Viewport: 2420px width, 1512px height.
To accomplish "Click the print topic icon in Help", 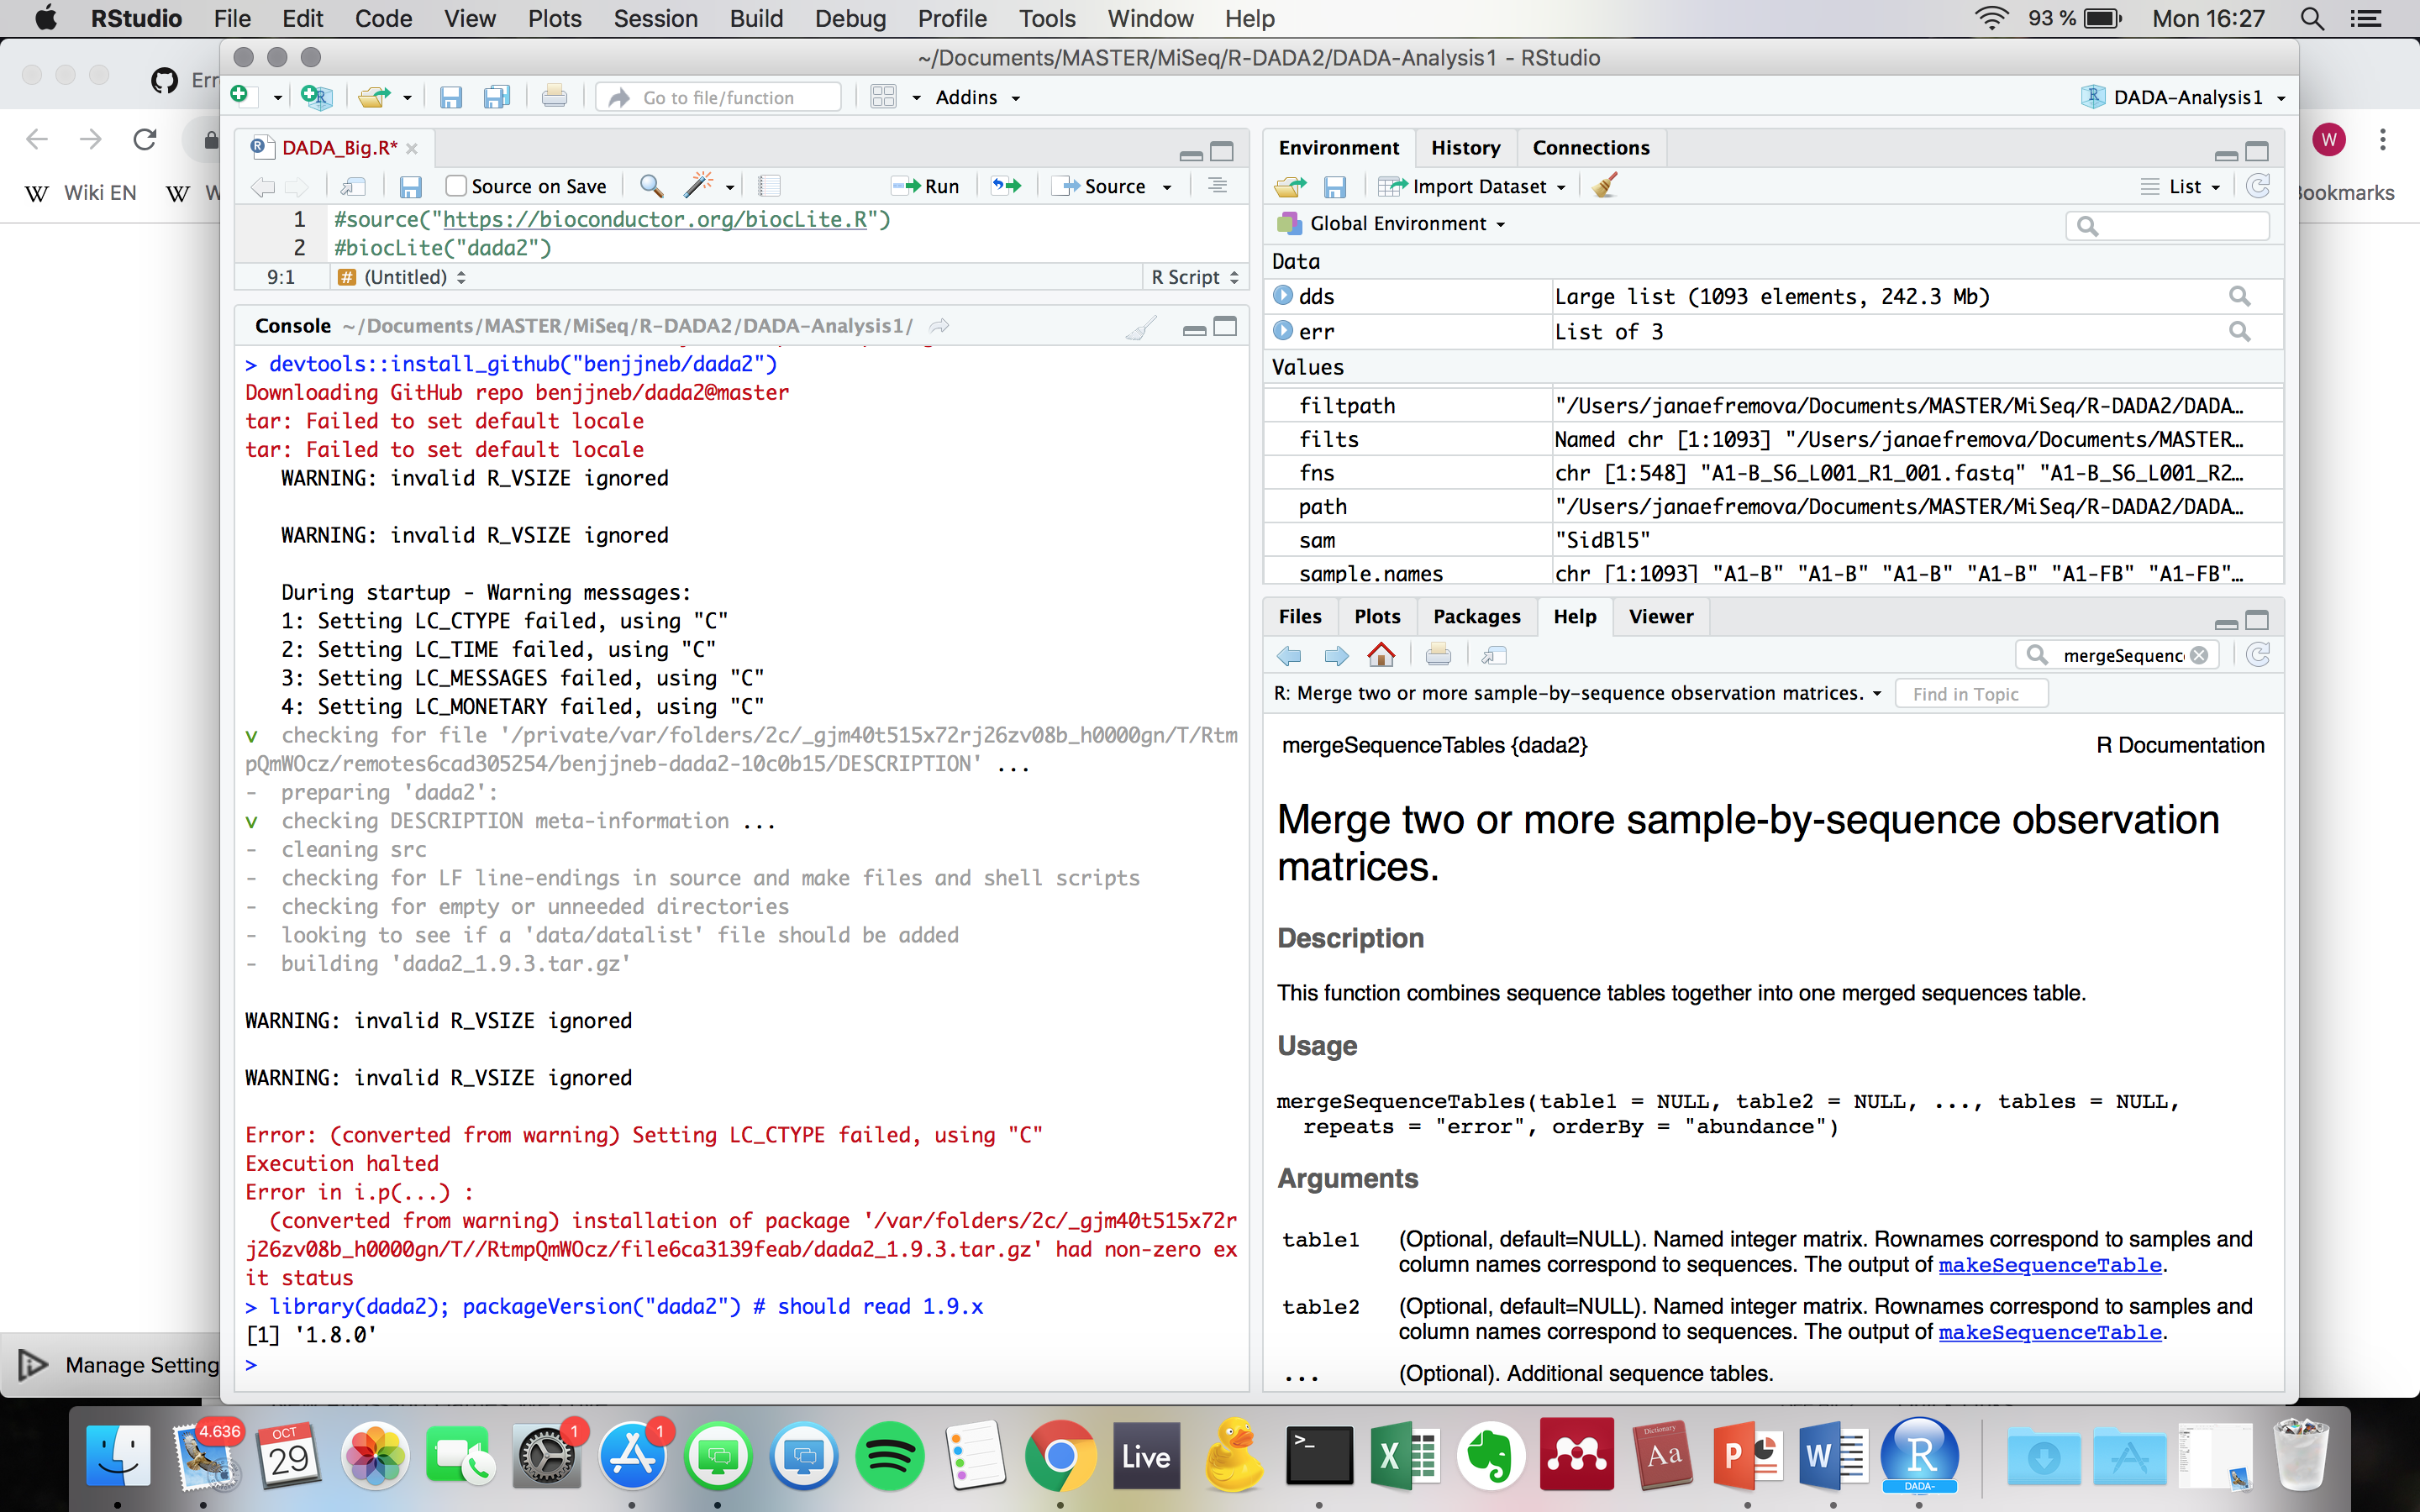I will pos(1438,655).
